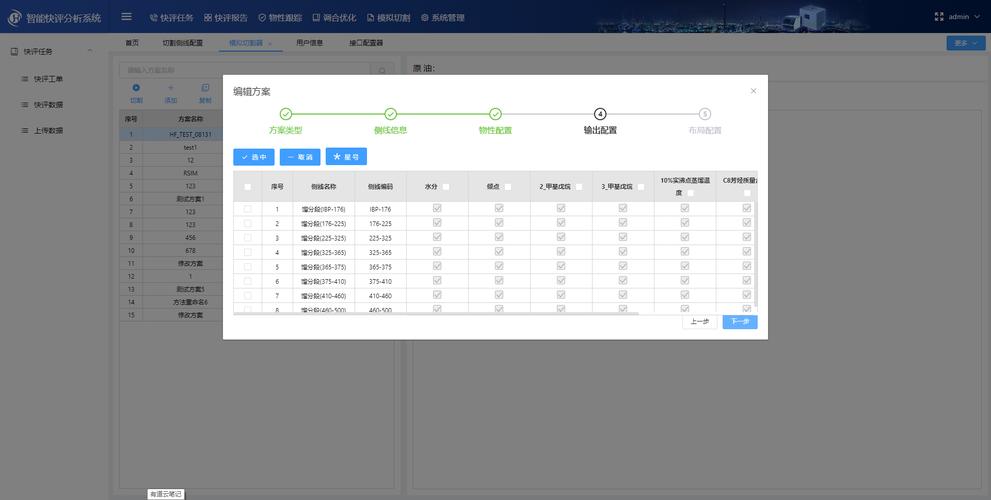
Task: Close the 编辑方案 dialog
Action: (753, 91)
